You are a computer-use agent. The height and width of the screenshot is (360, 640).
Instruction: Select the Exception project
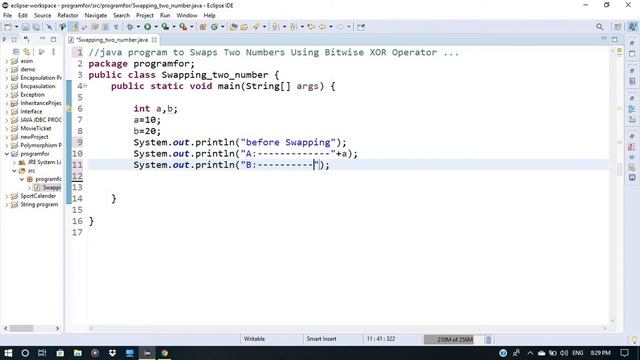(x=32, y=95)
